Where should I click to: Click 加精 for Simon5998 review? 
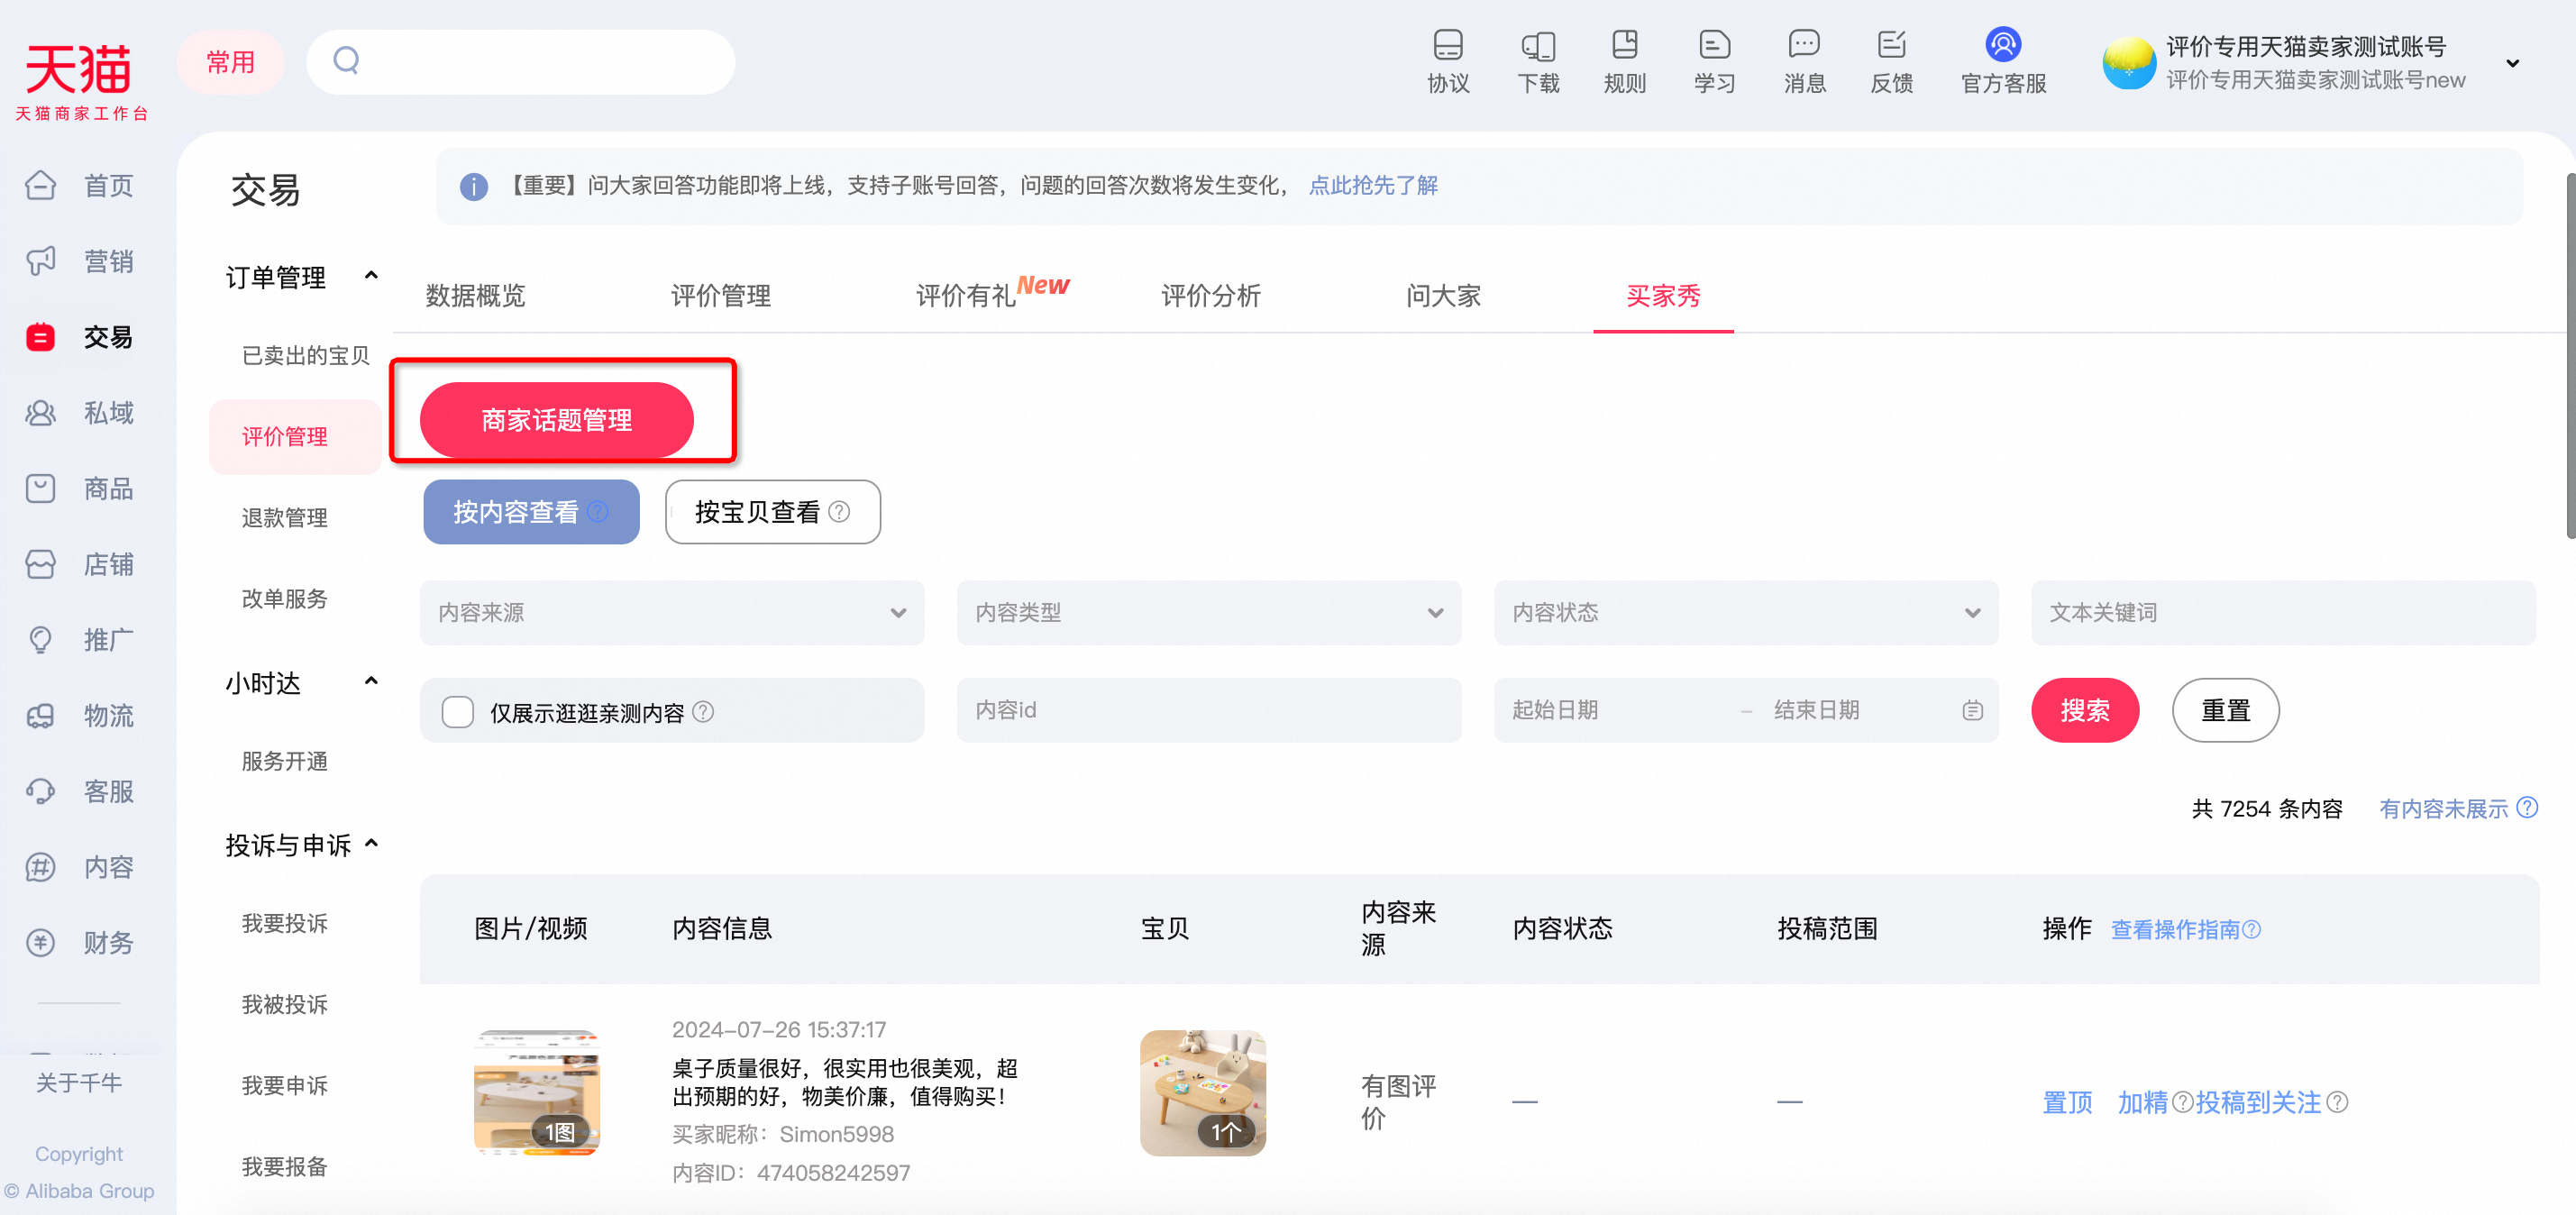(2142, 1102)
